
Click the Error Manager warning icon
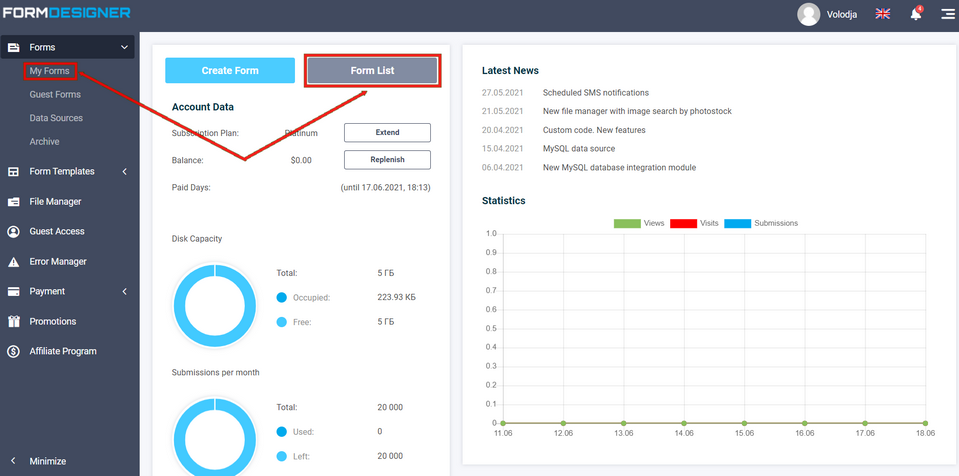(14, 262)
